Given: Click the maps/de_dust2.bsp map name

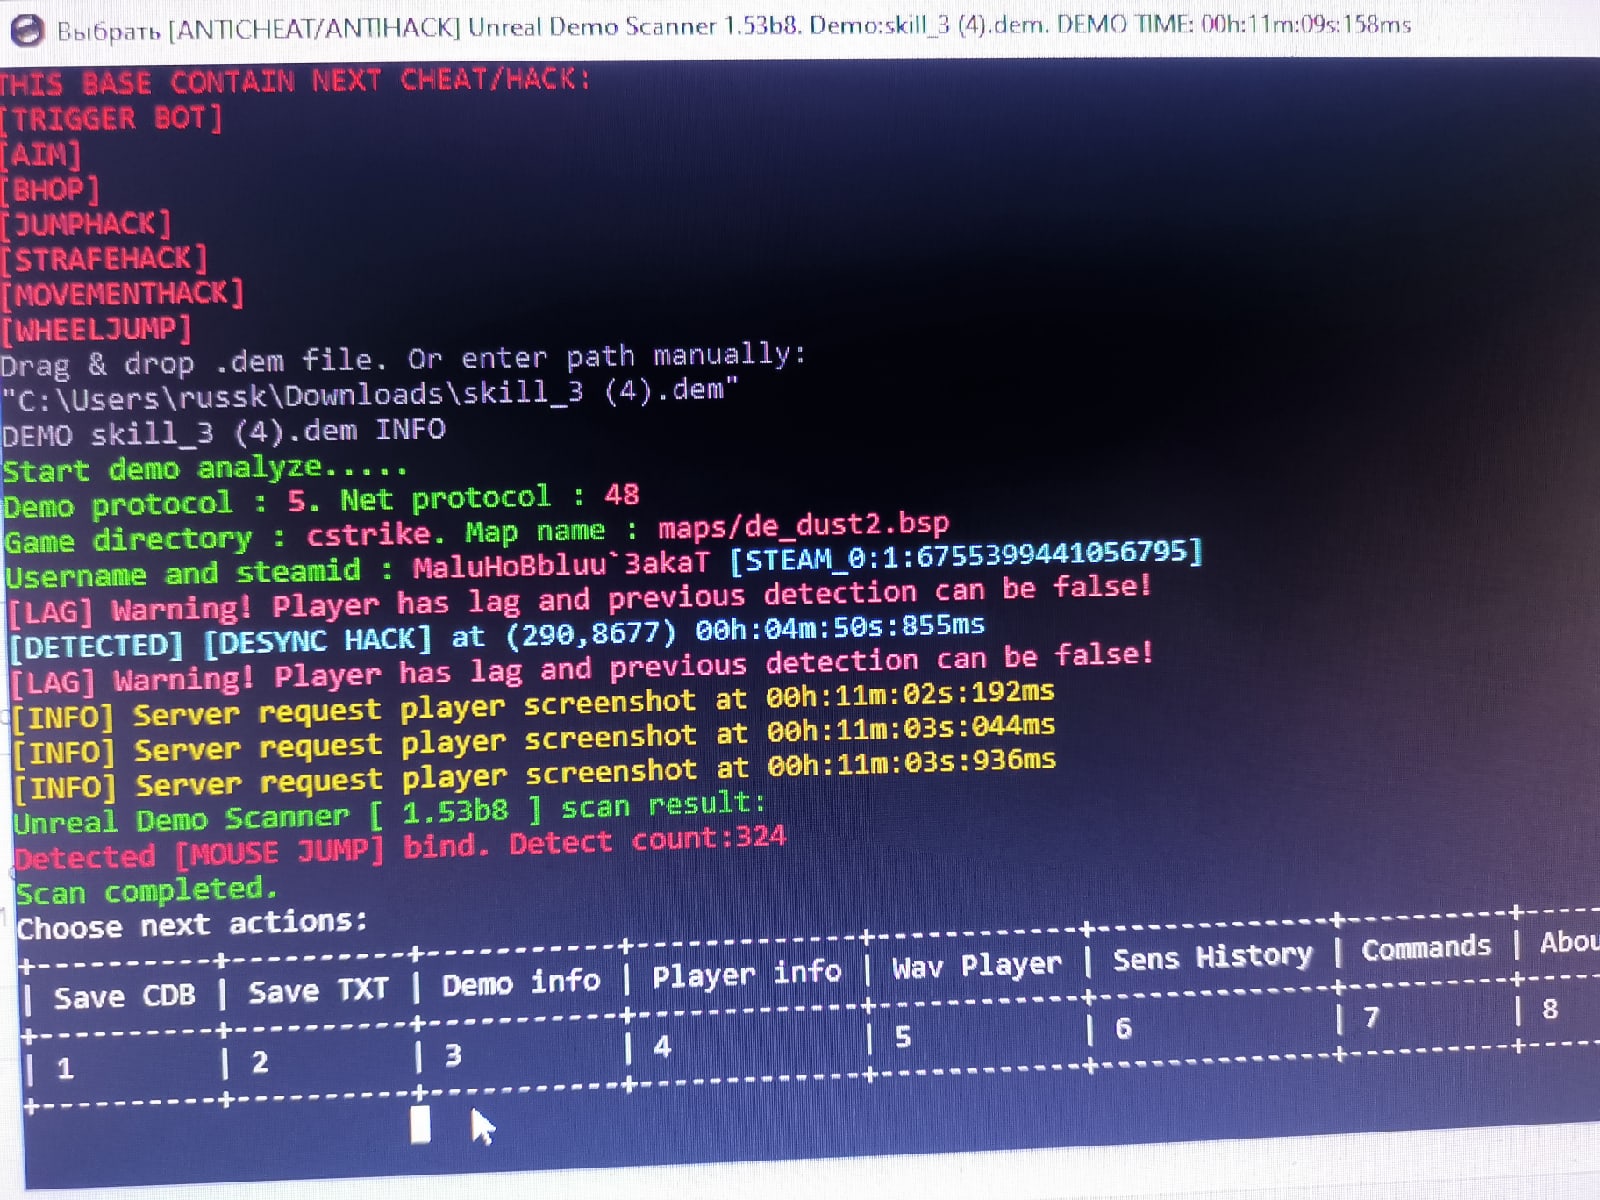Looking at the screenshot, I should coord(803,525).
